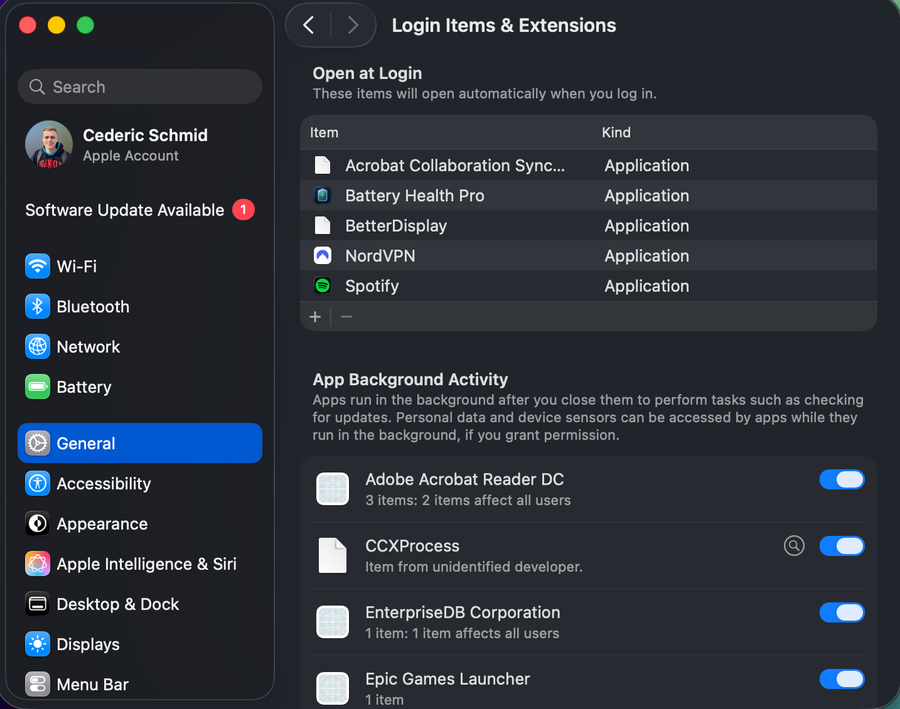Image resolution: width=900 pixels, height=709 pixels.
Task: Click the Apple Intelligence & Siri icon
Action: click(x=37, y=564)
